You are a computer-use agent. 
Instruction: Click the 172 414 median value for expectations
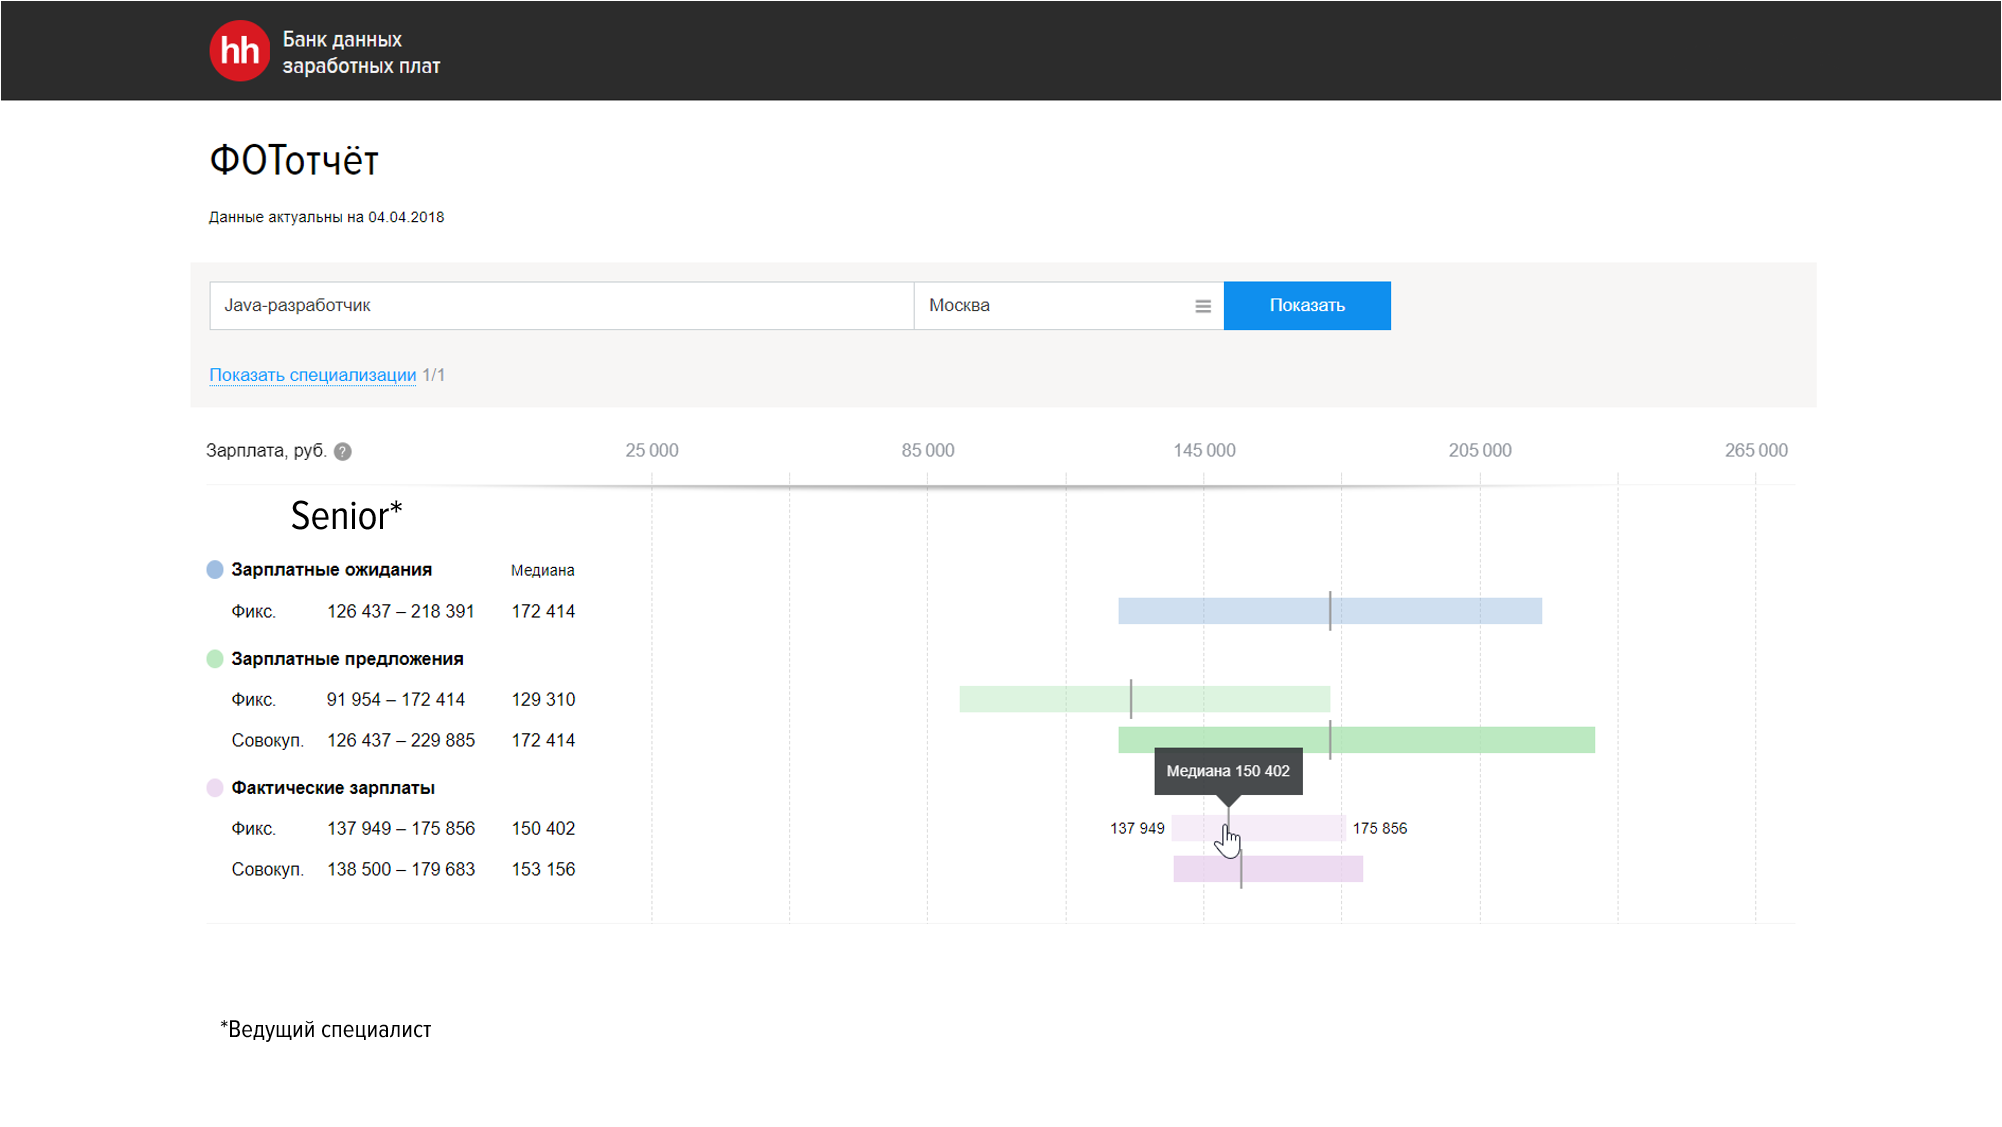coord(543,611)
